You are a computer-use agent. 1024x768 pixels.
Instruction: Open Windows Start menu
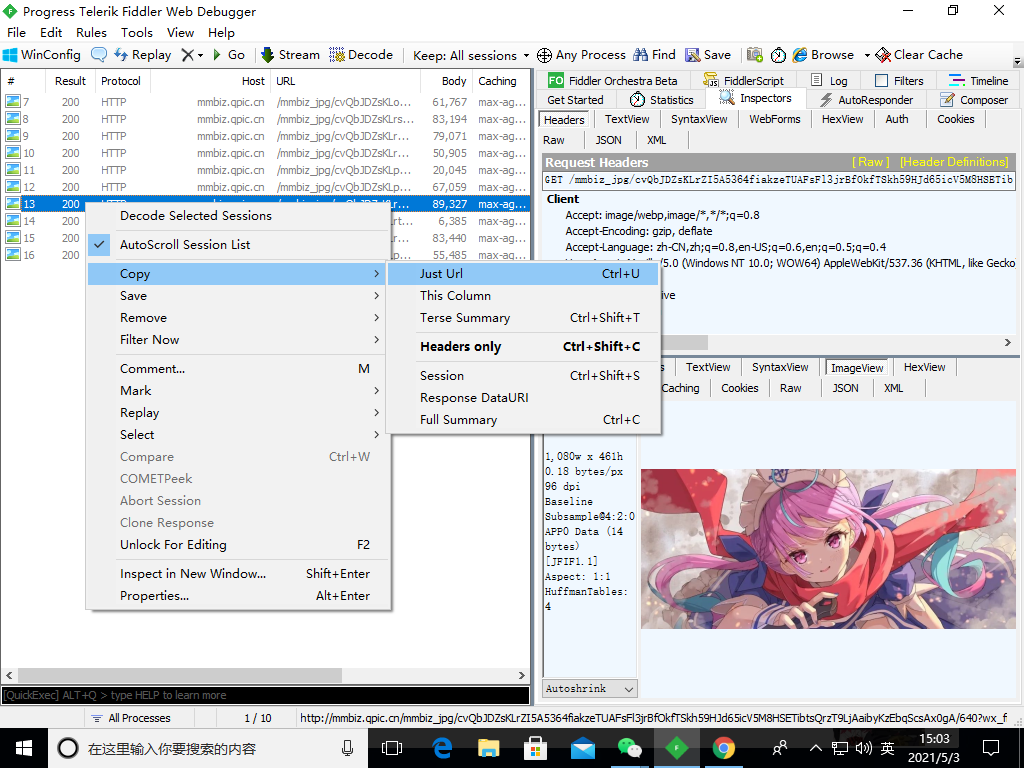tap(24, 748)
